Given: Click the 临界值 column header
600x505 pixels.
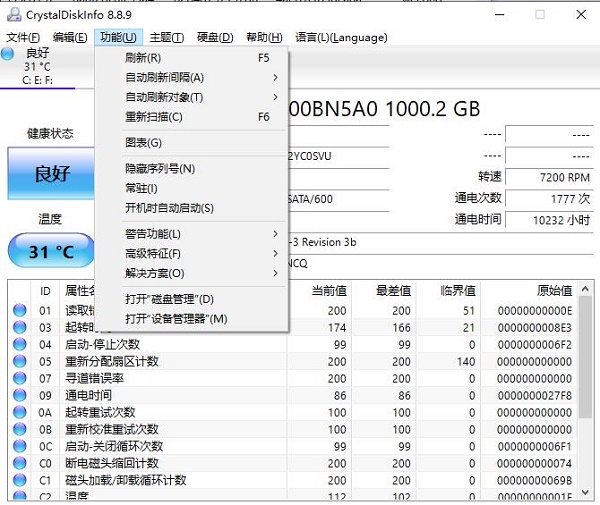Looking at the screenshot, I should pyautogui.click(x=448, y=291).
